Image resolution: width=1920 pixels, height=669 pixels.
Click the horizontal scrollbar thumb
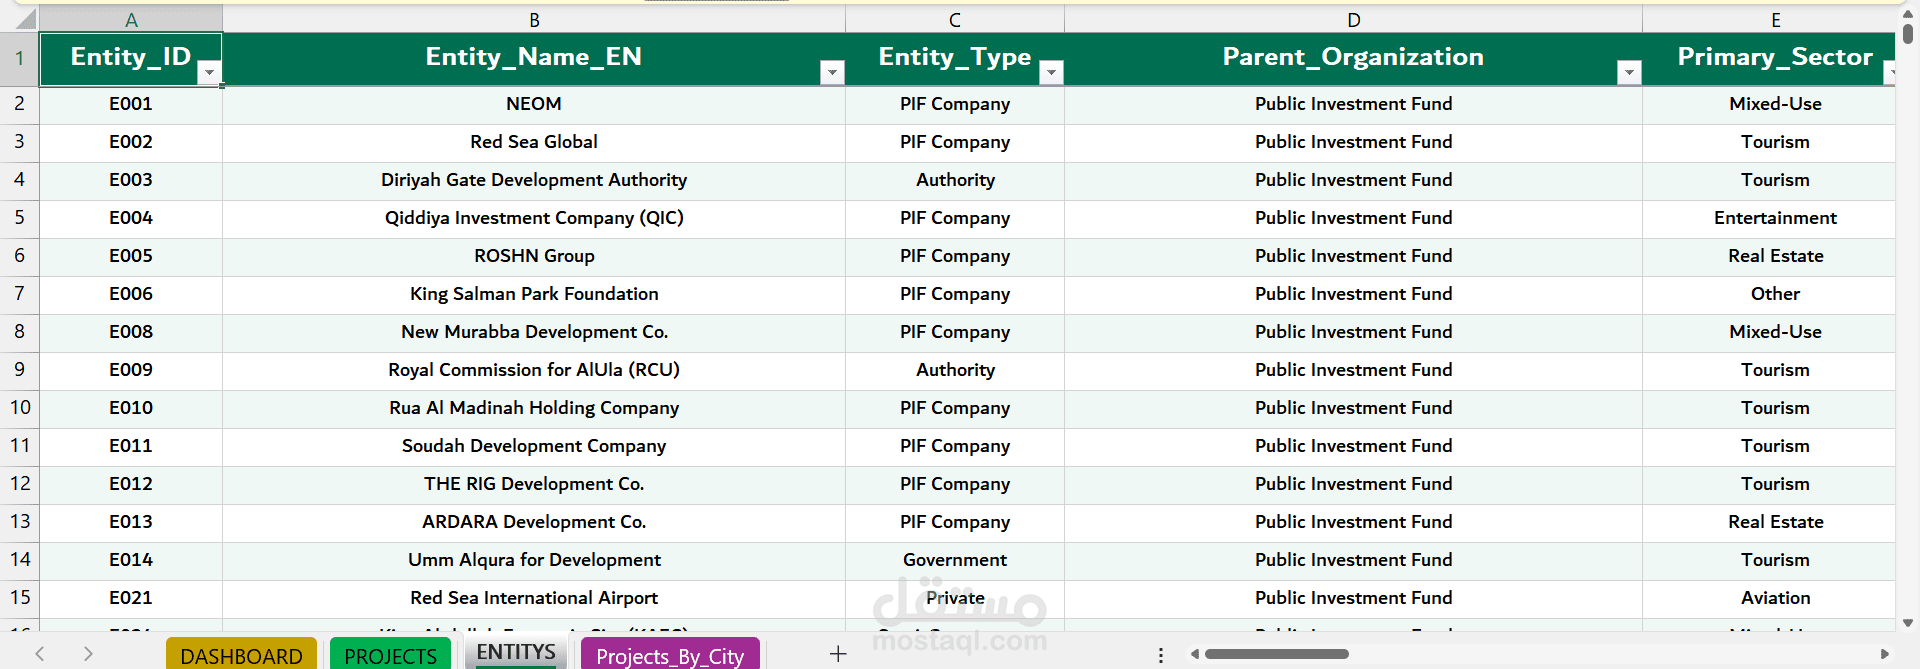(x=1276, y=654)
